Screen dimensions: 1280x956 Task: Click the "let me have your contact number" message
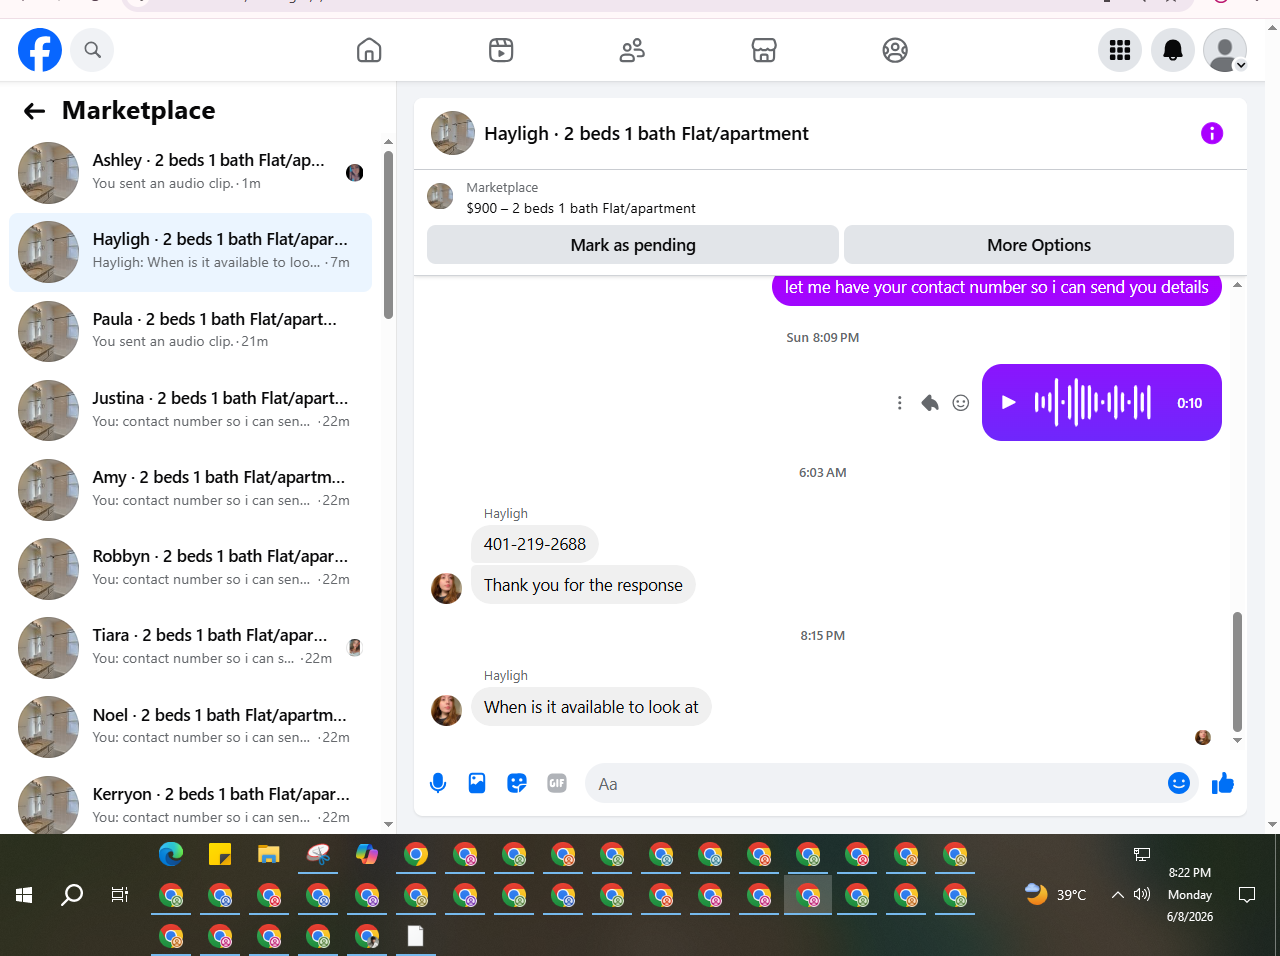tap(996, 288)
